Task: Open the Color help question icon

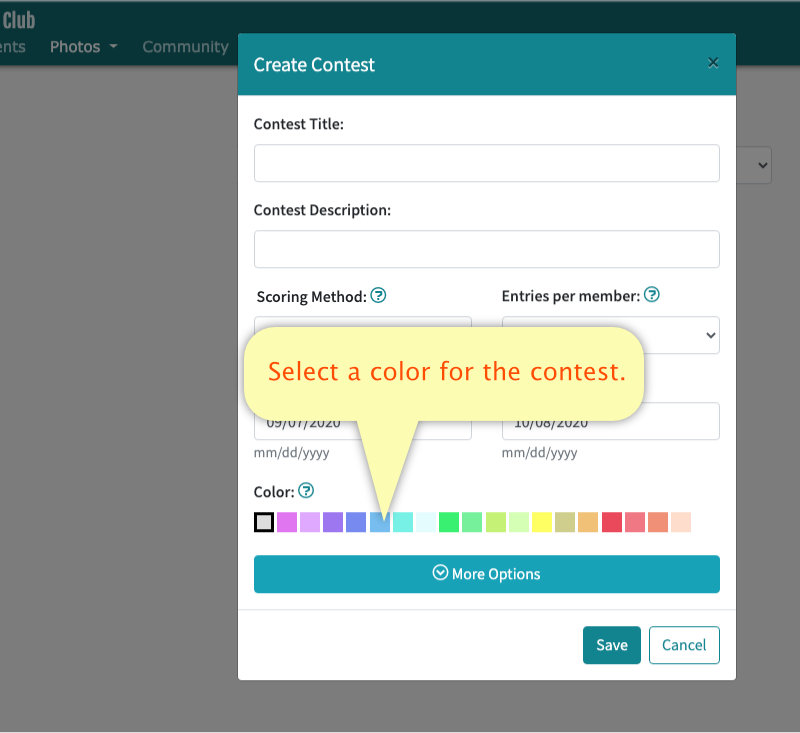Action: (306, 491)
